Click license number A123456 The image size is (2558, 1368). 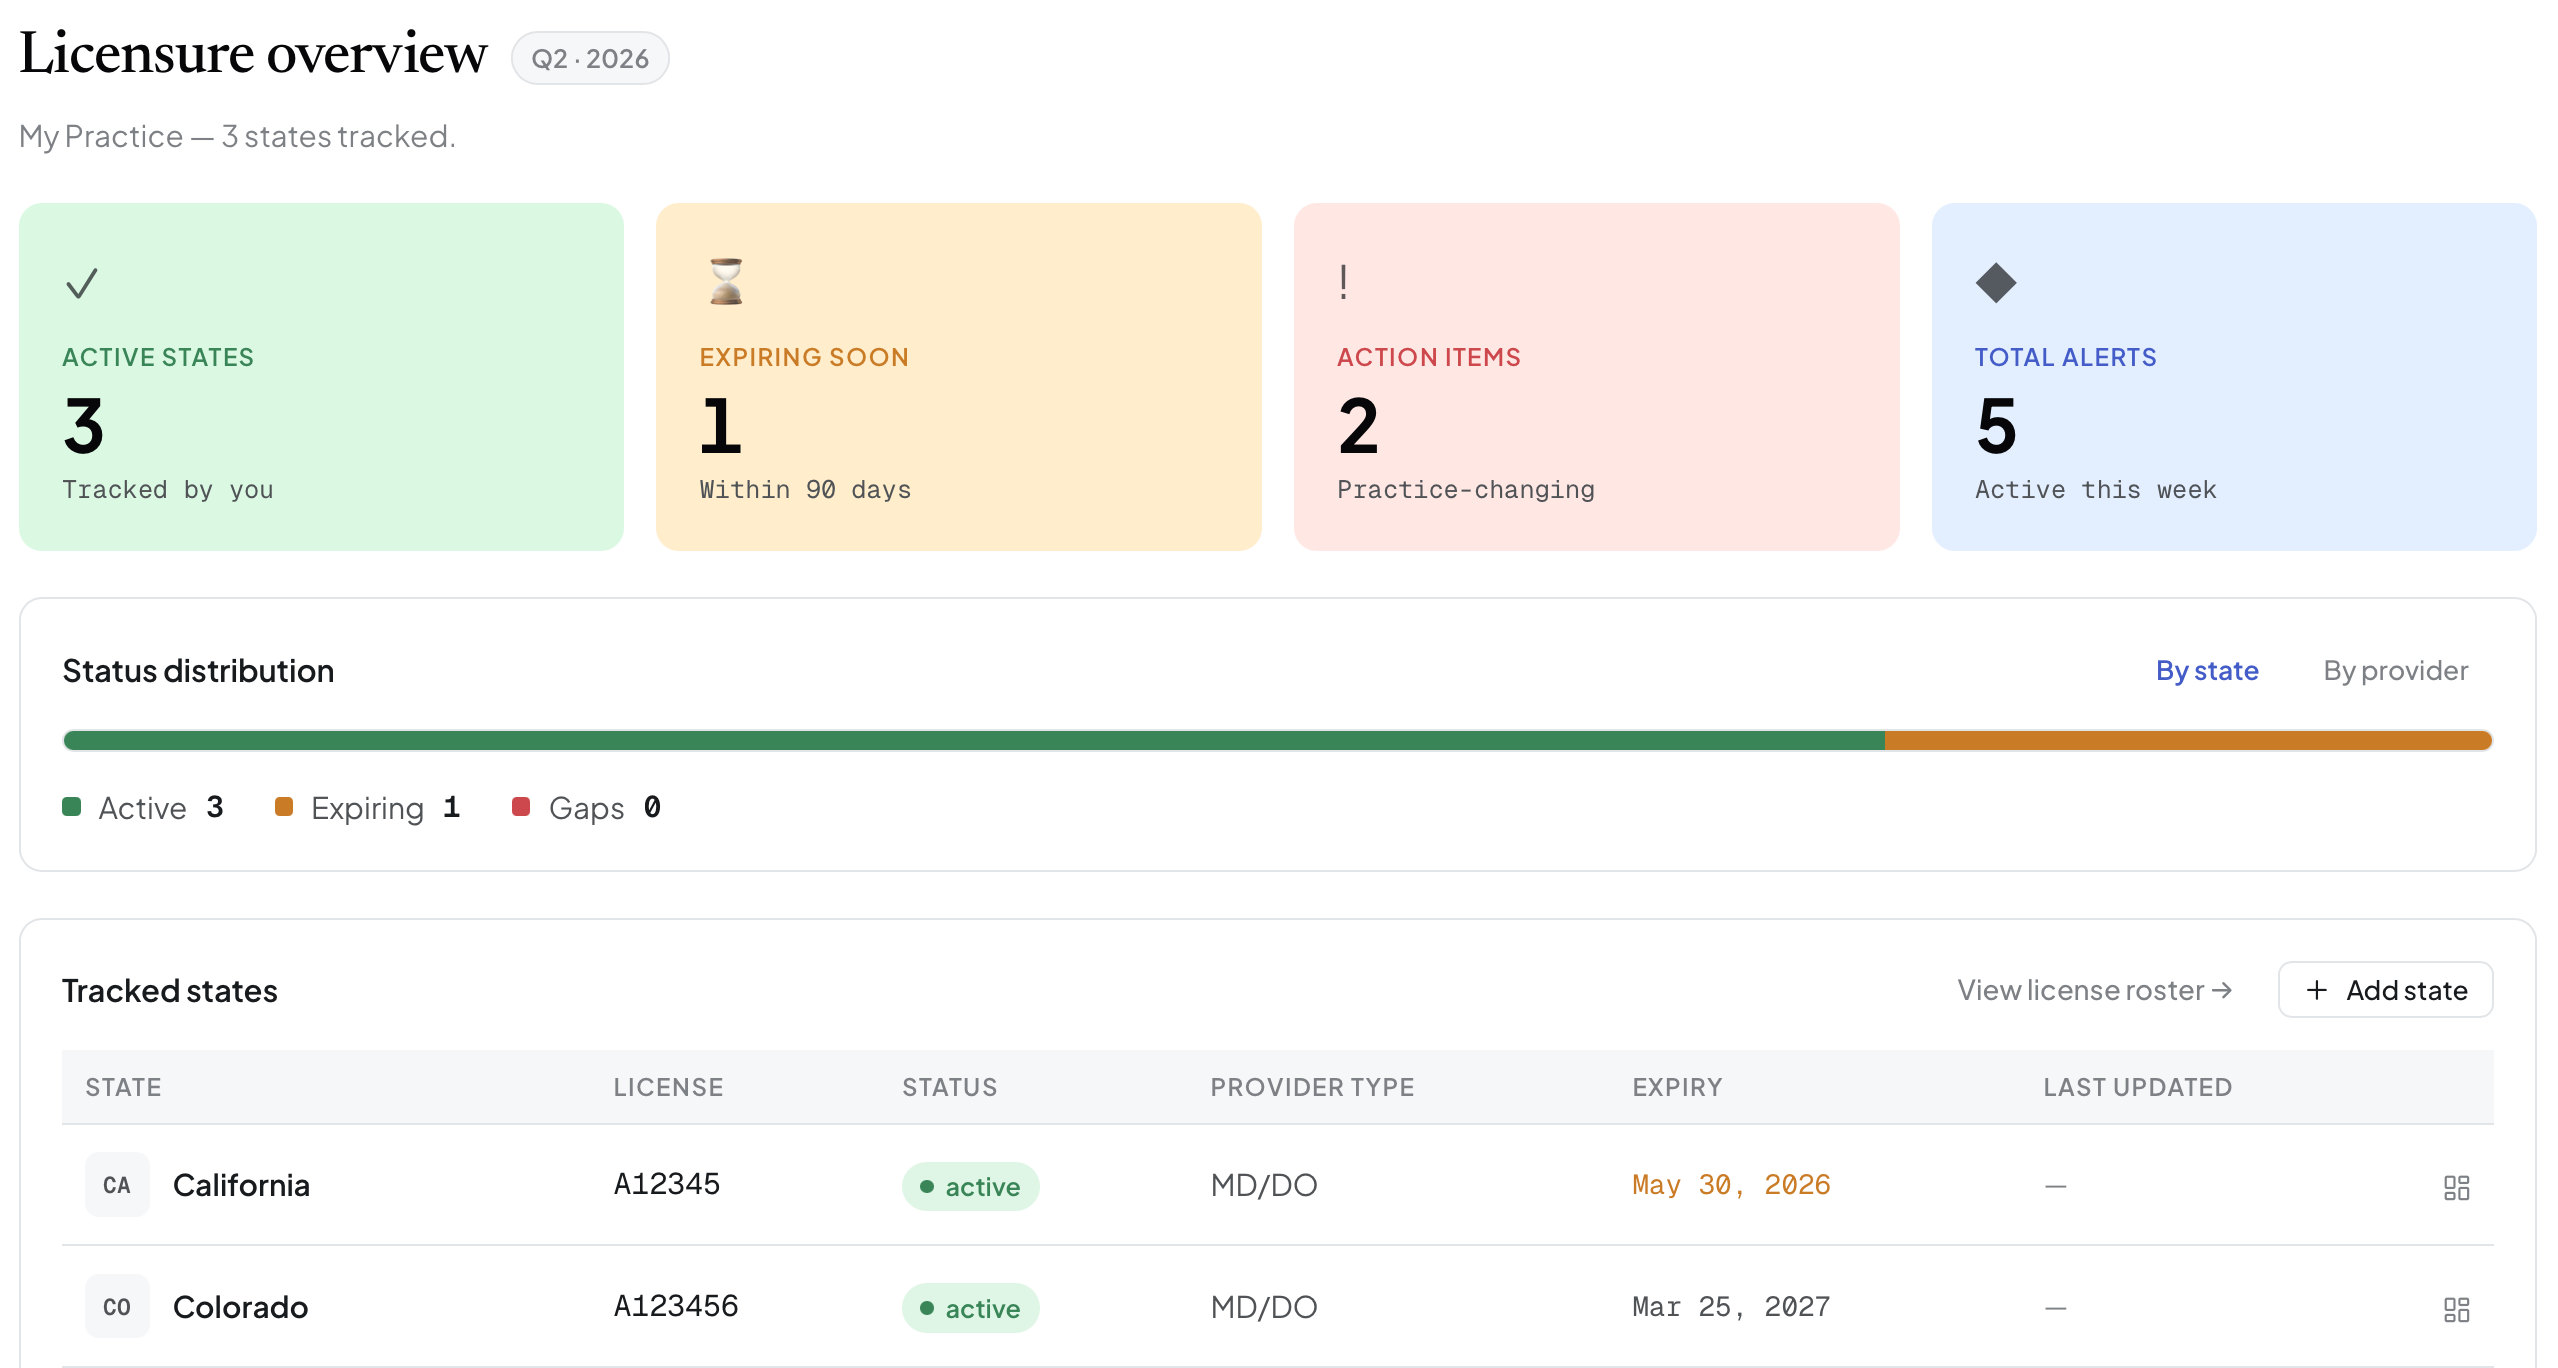675,1306
